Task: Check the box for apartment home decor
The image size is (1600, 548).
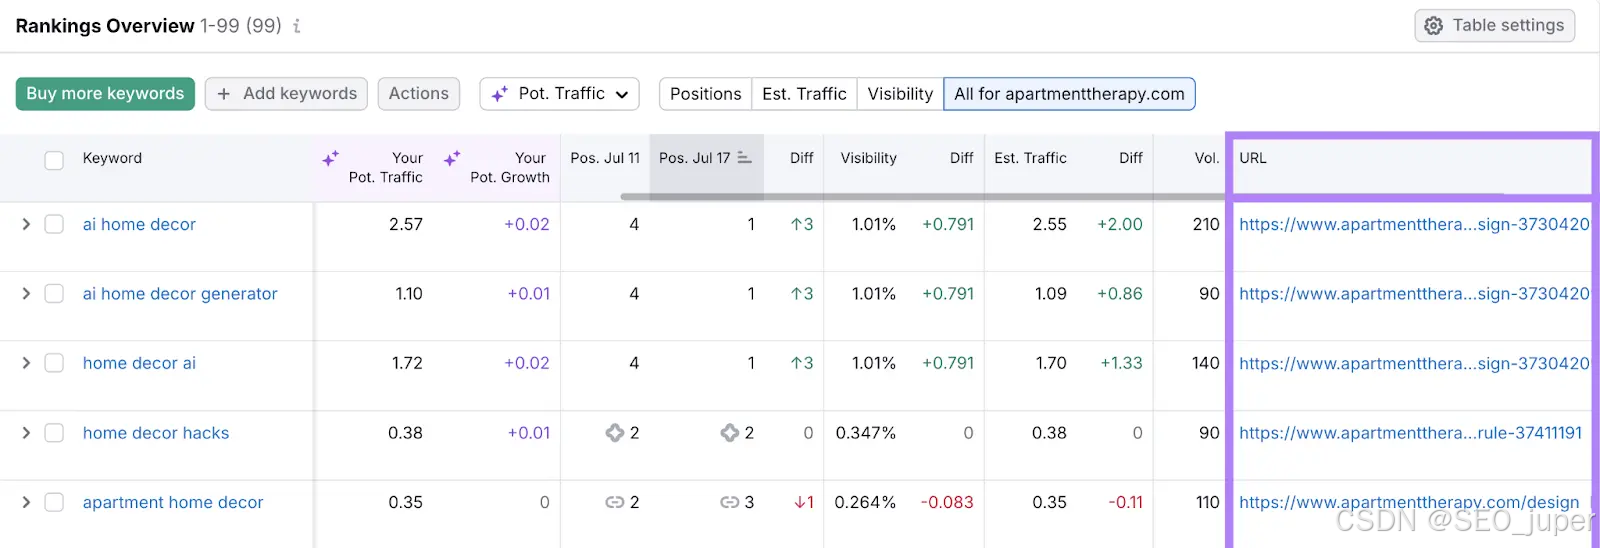Action: tap(54, 502)
